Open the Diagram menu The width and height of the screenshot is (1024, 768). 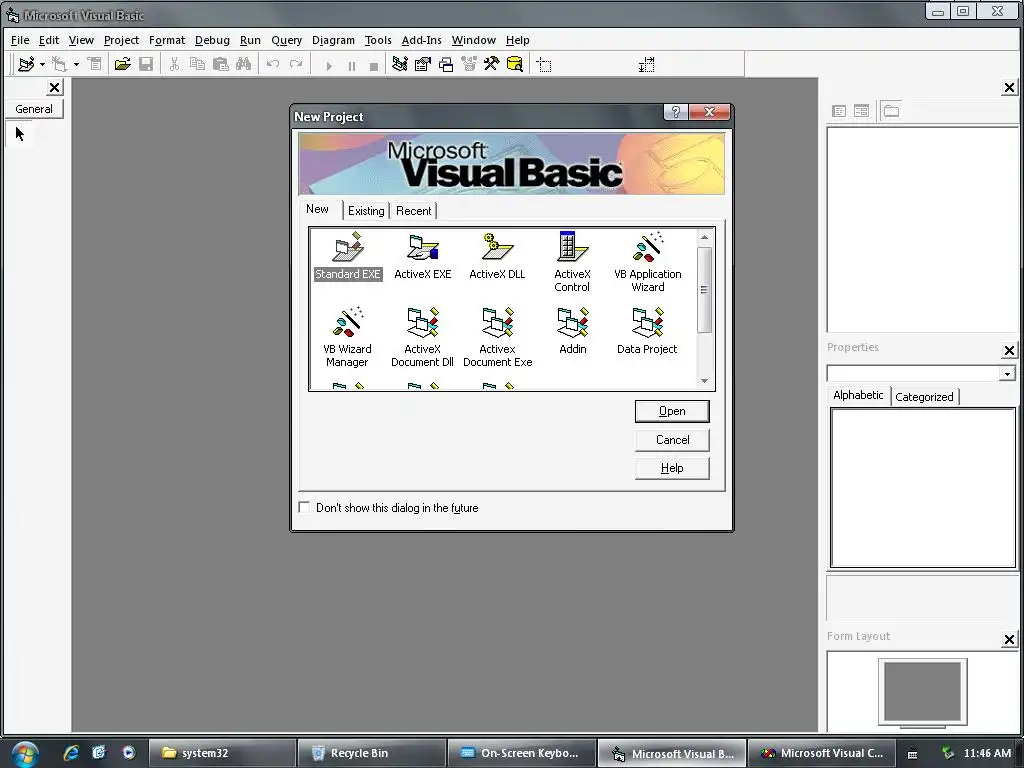click(x=333, y=40)
